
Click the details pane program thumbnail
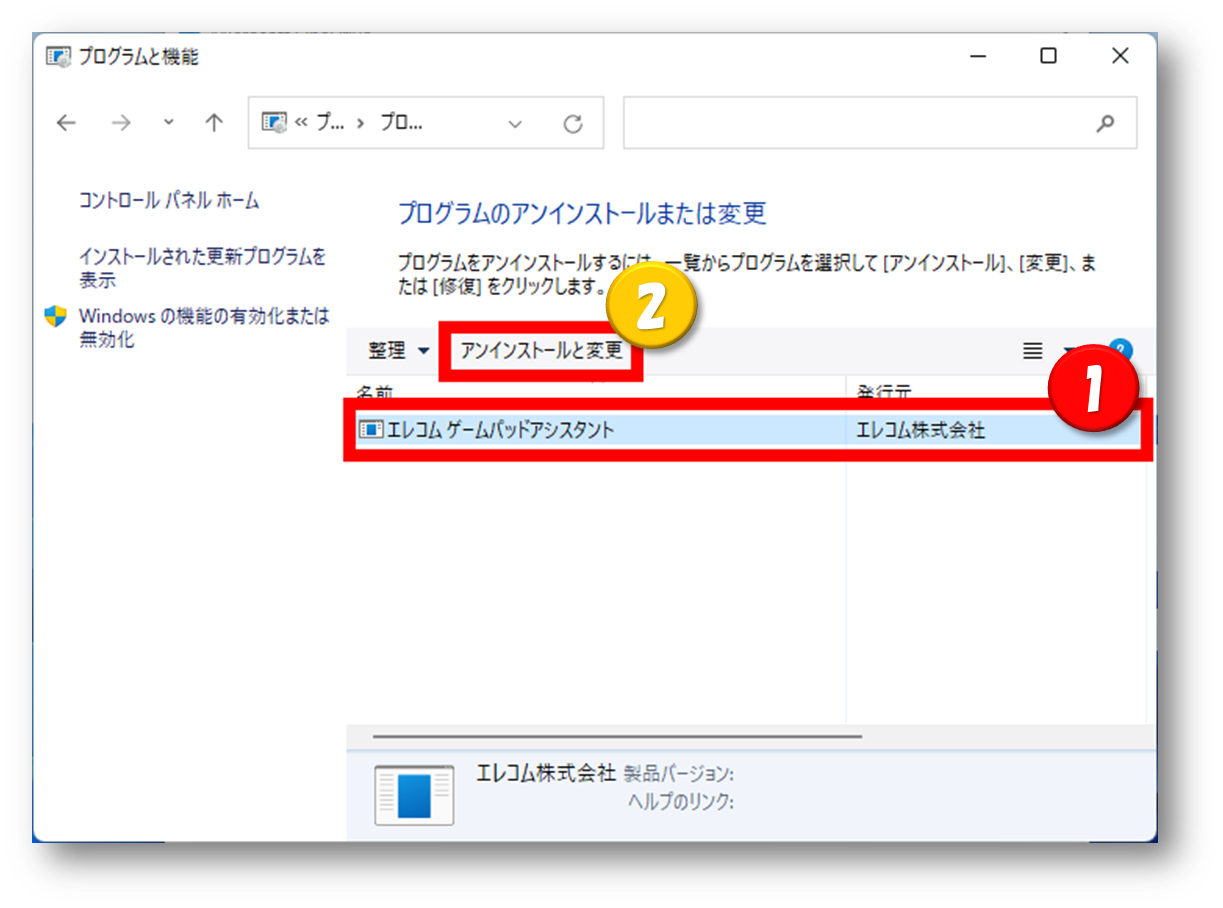click(x=414, y=794)
